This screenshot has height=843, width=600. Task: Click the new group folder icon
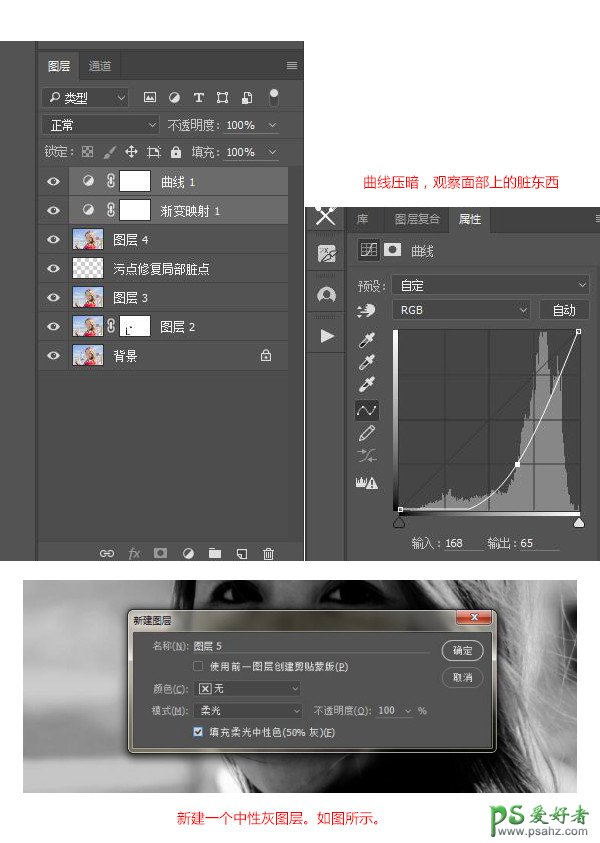[214, 553]
